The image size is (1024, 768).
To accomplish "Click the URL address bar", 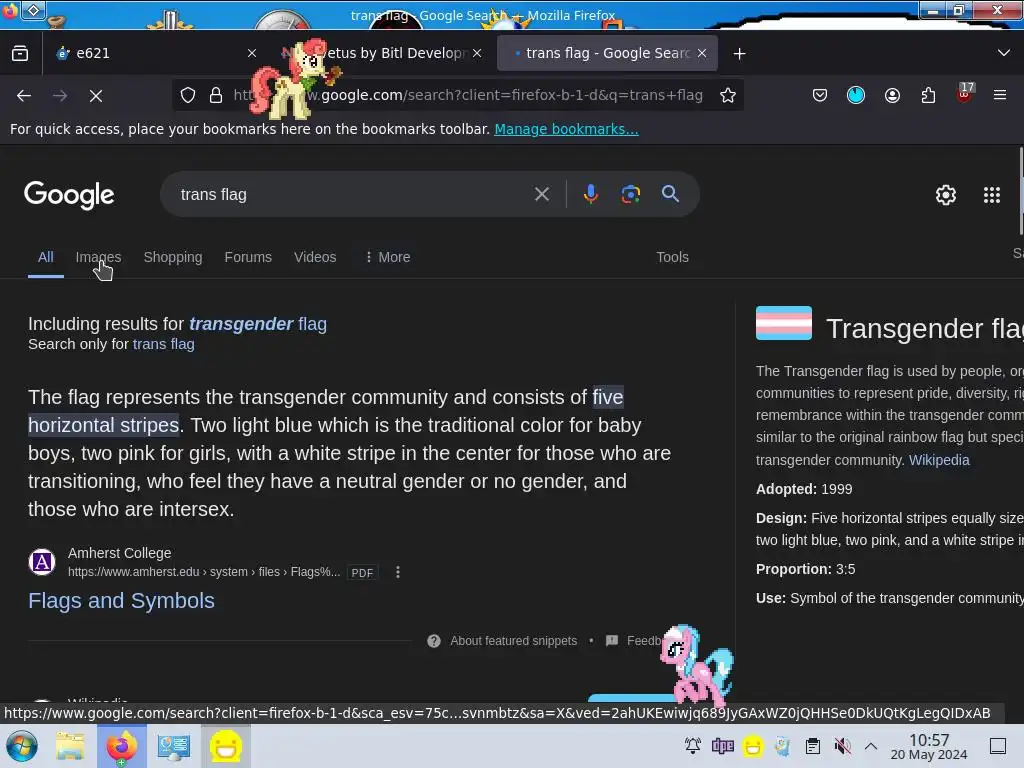I will point(467,95).
